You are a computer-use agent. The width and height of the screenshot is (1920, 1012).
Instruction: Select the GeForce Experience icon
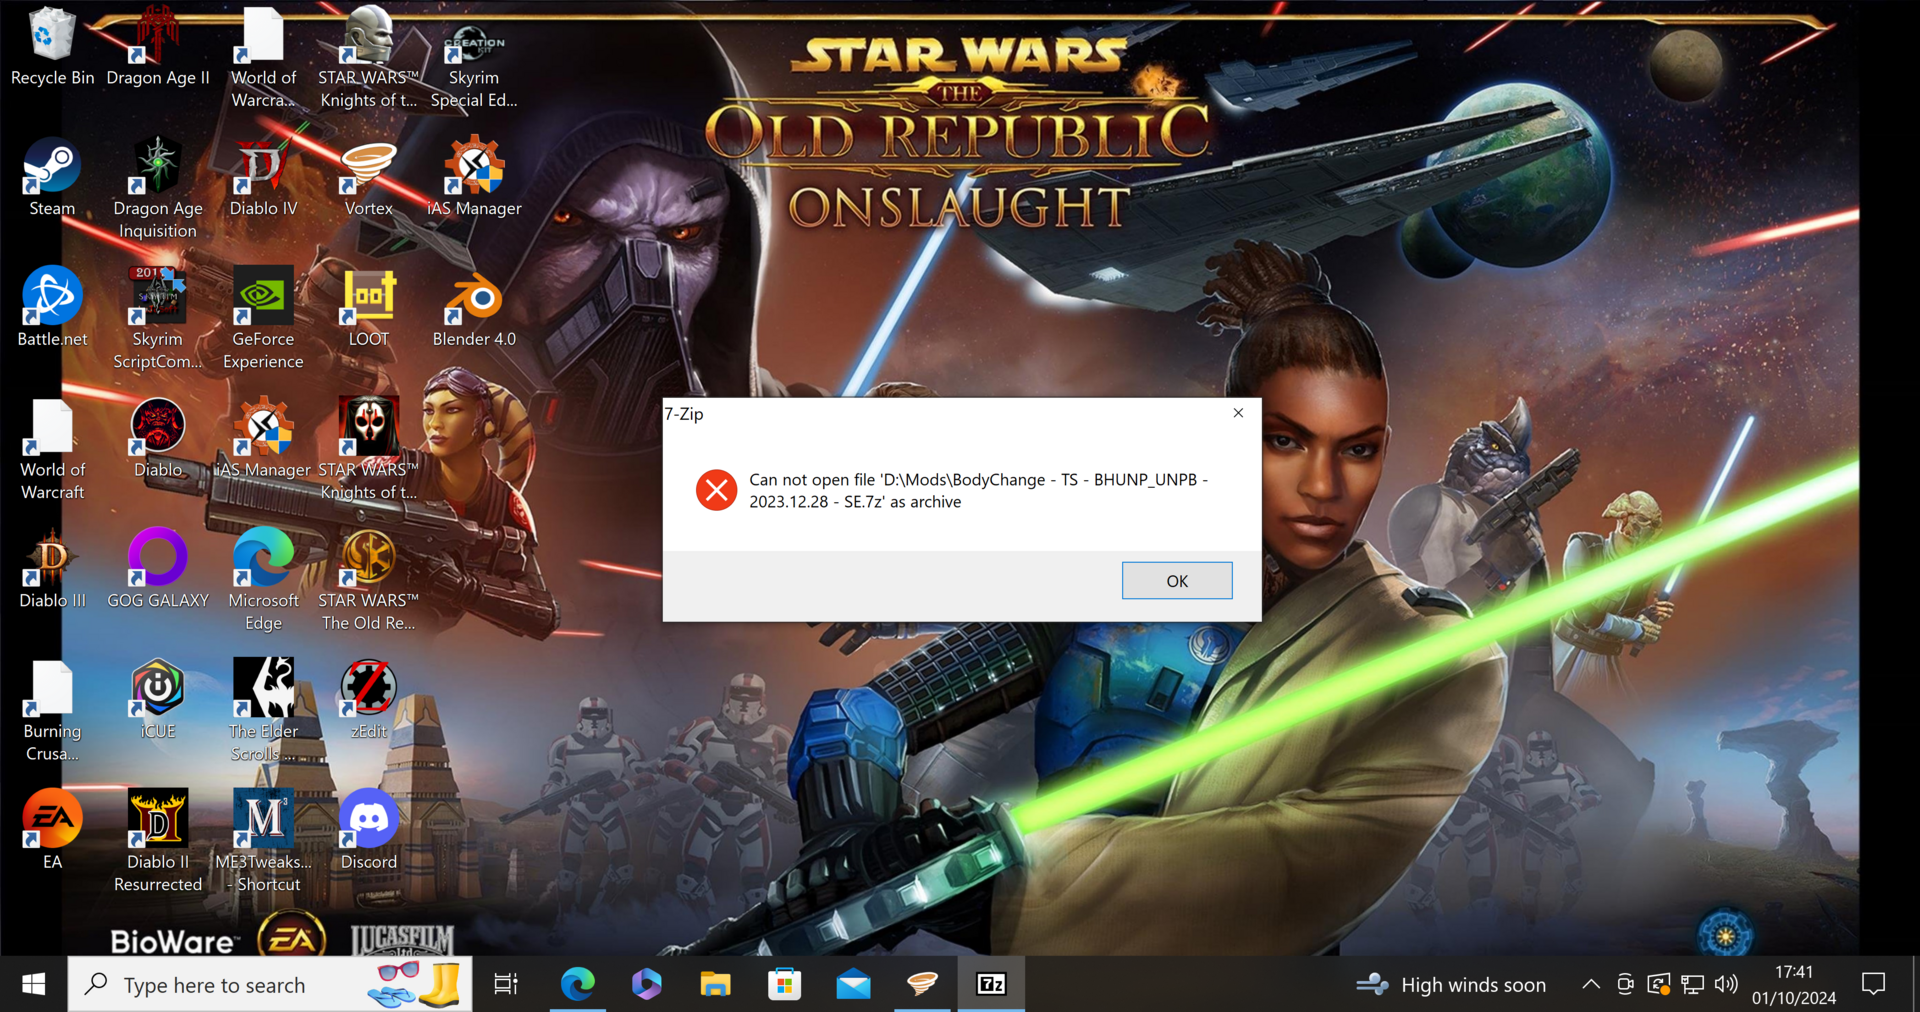tap(263, 319)
